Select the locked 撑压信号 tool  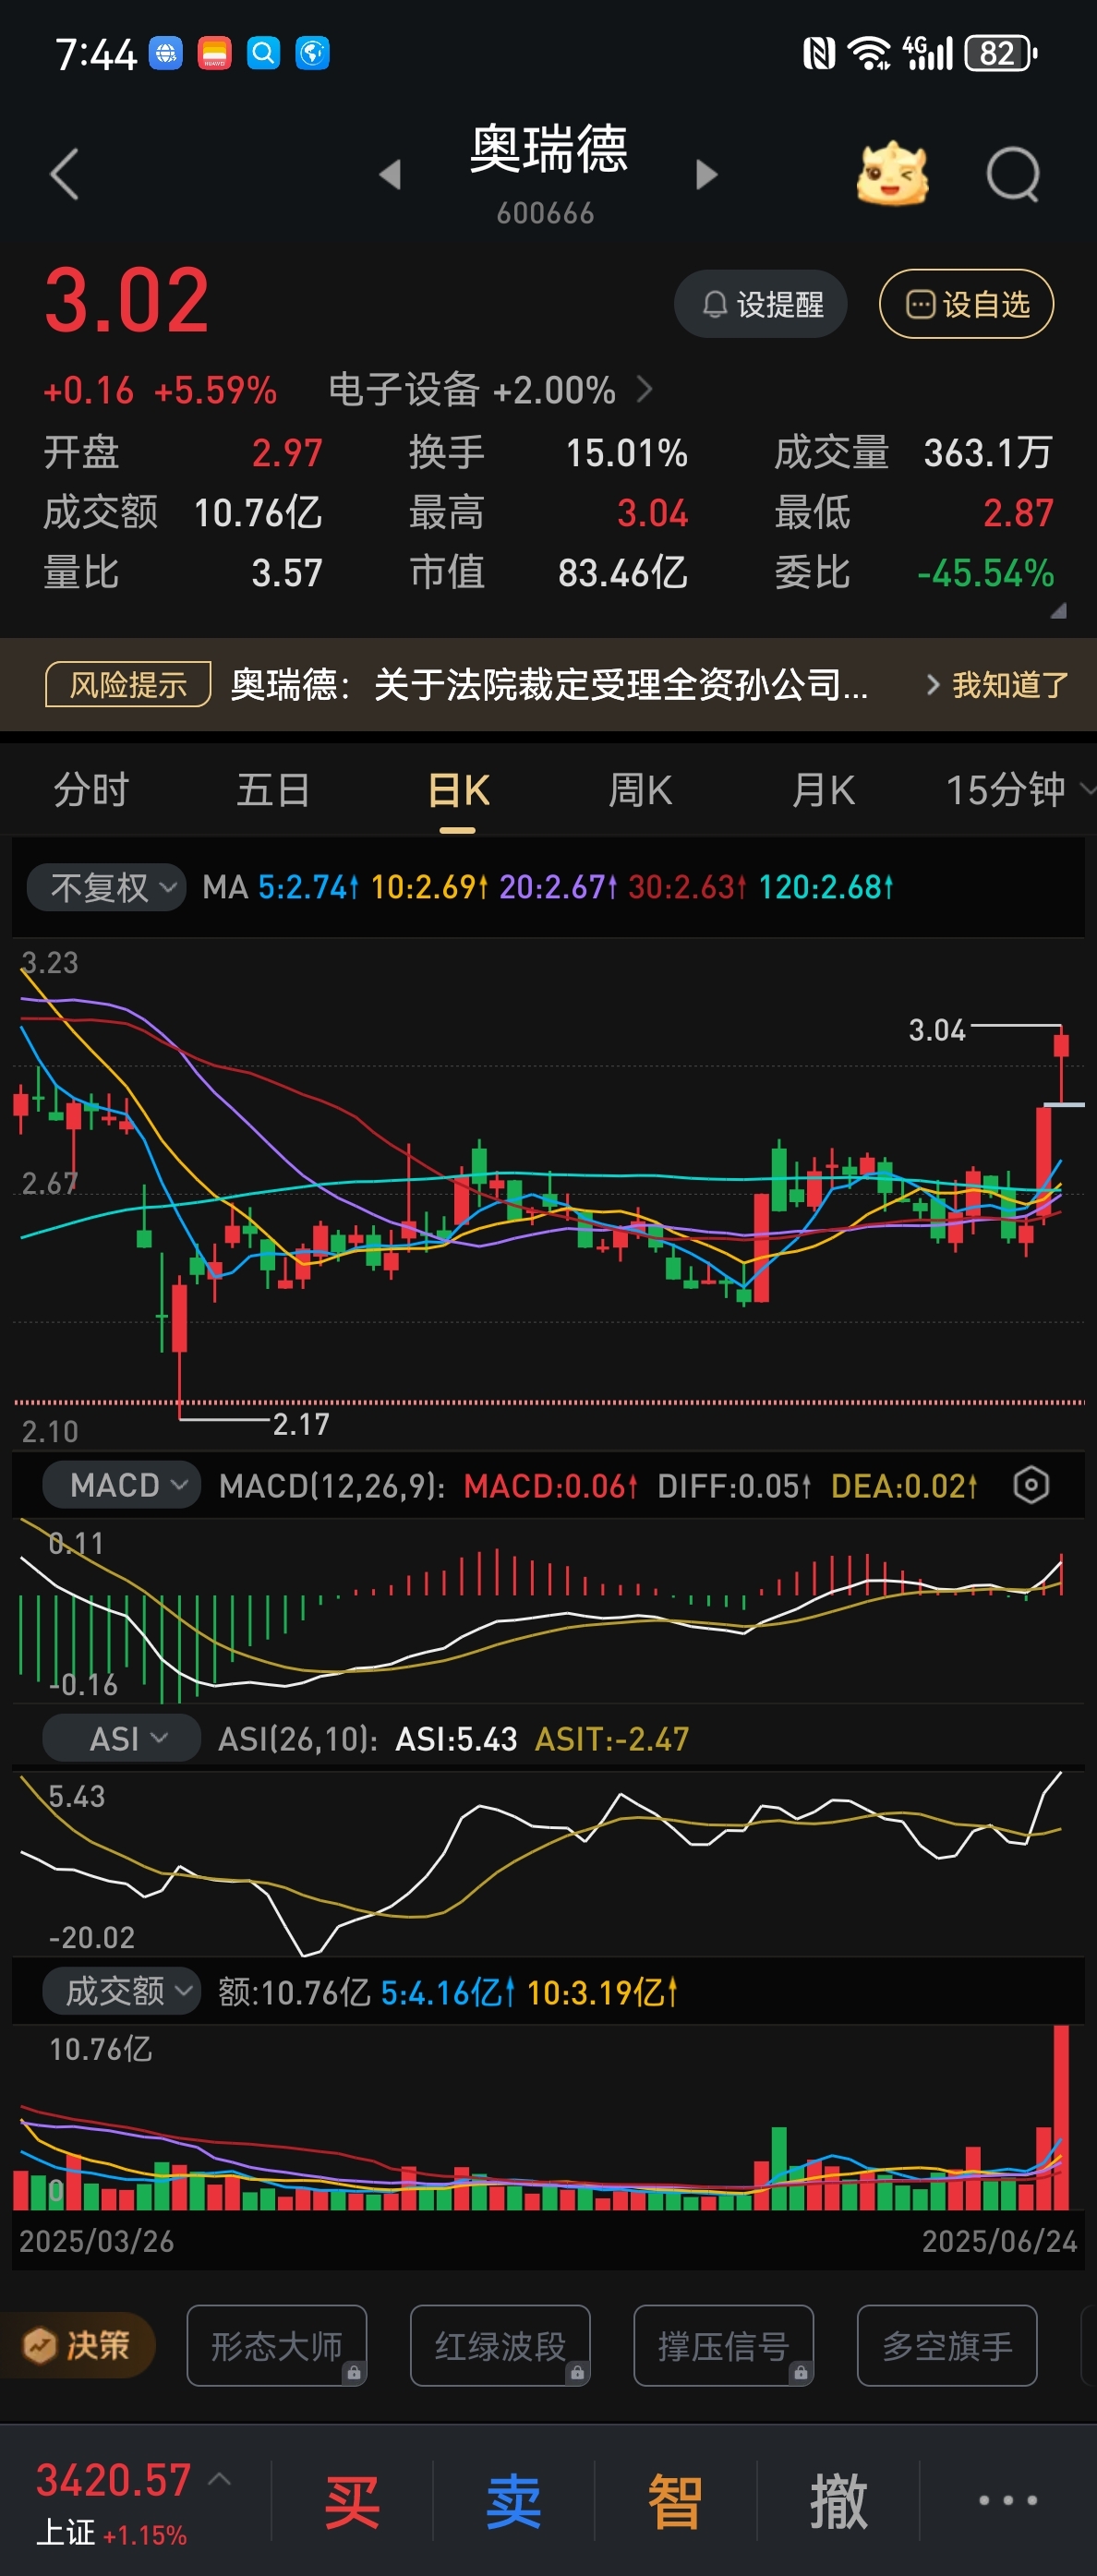724,2345
